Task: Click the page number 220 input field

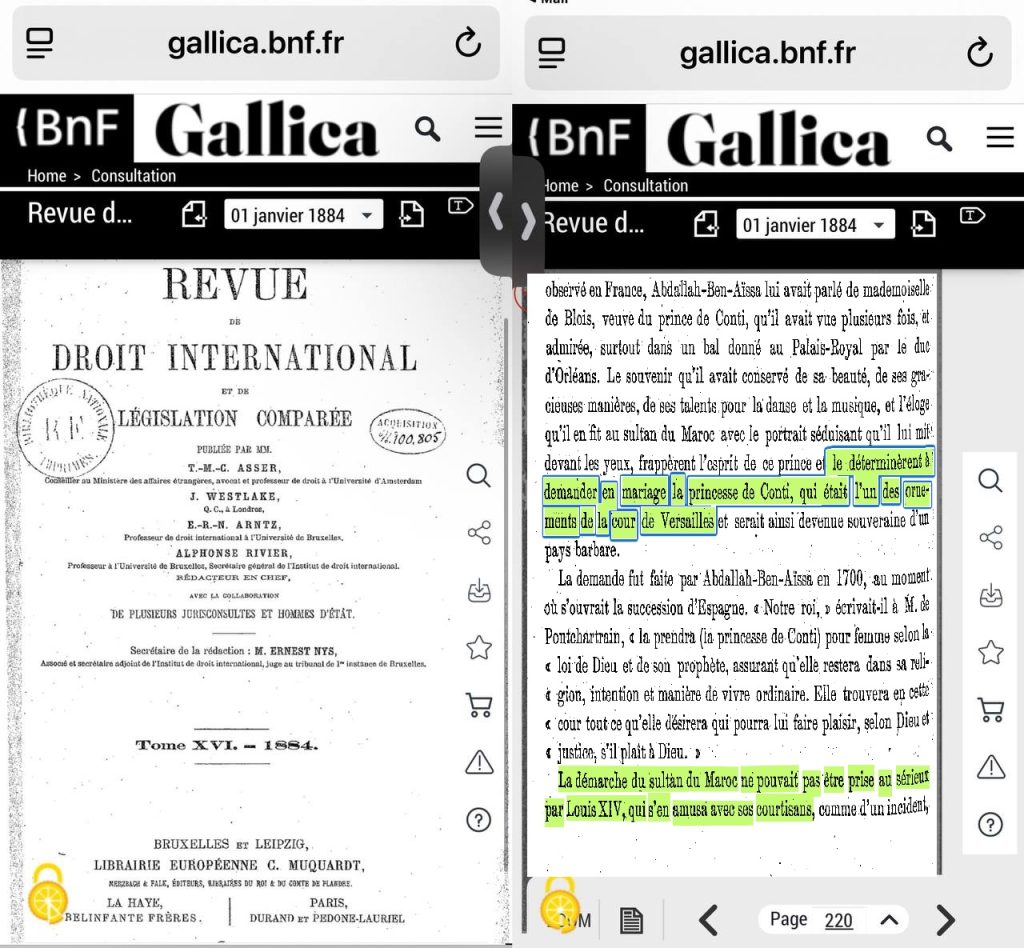Action: pyautogui.click(x=838, y=920)
